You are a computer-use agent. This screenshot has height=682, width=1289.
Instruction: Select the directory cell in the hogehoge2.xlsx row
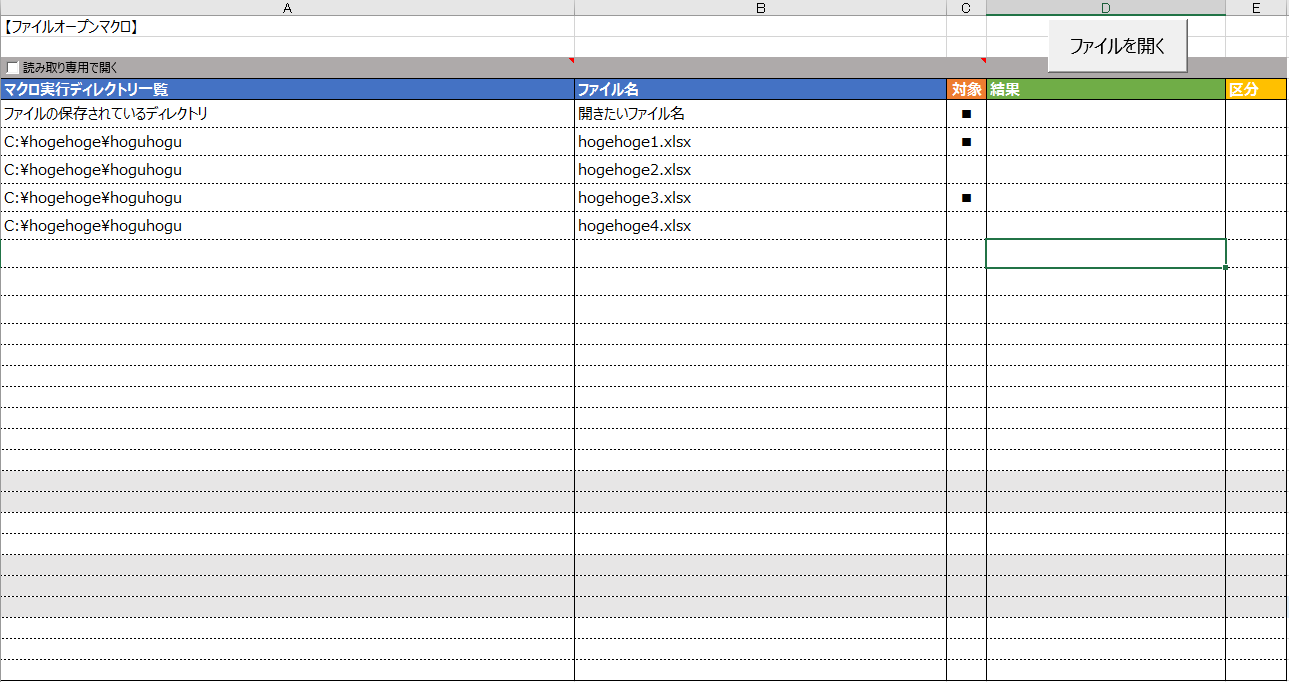287,170
